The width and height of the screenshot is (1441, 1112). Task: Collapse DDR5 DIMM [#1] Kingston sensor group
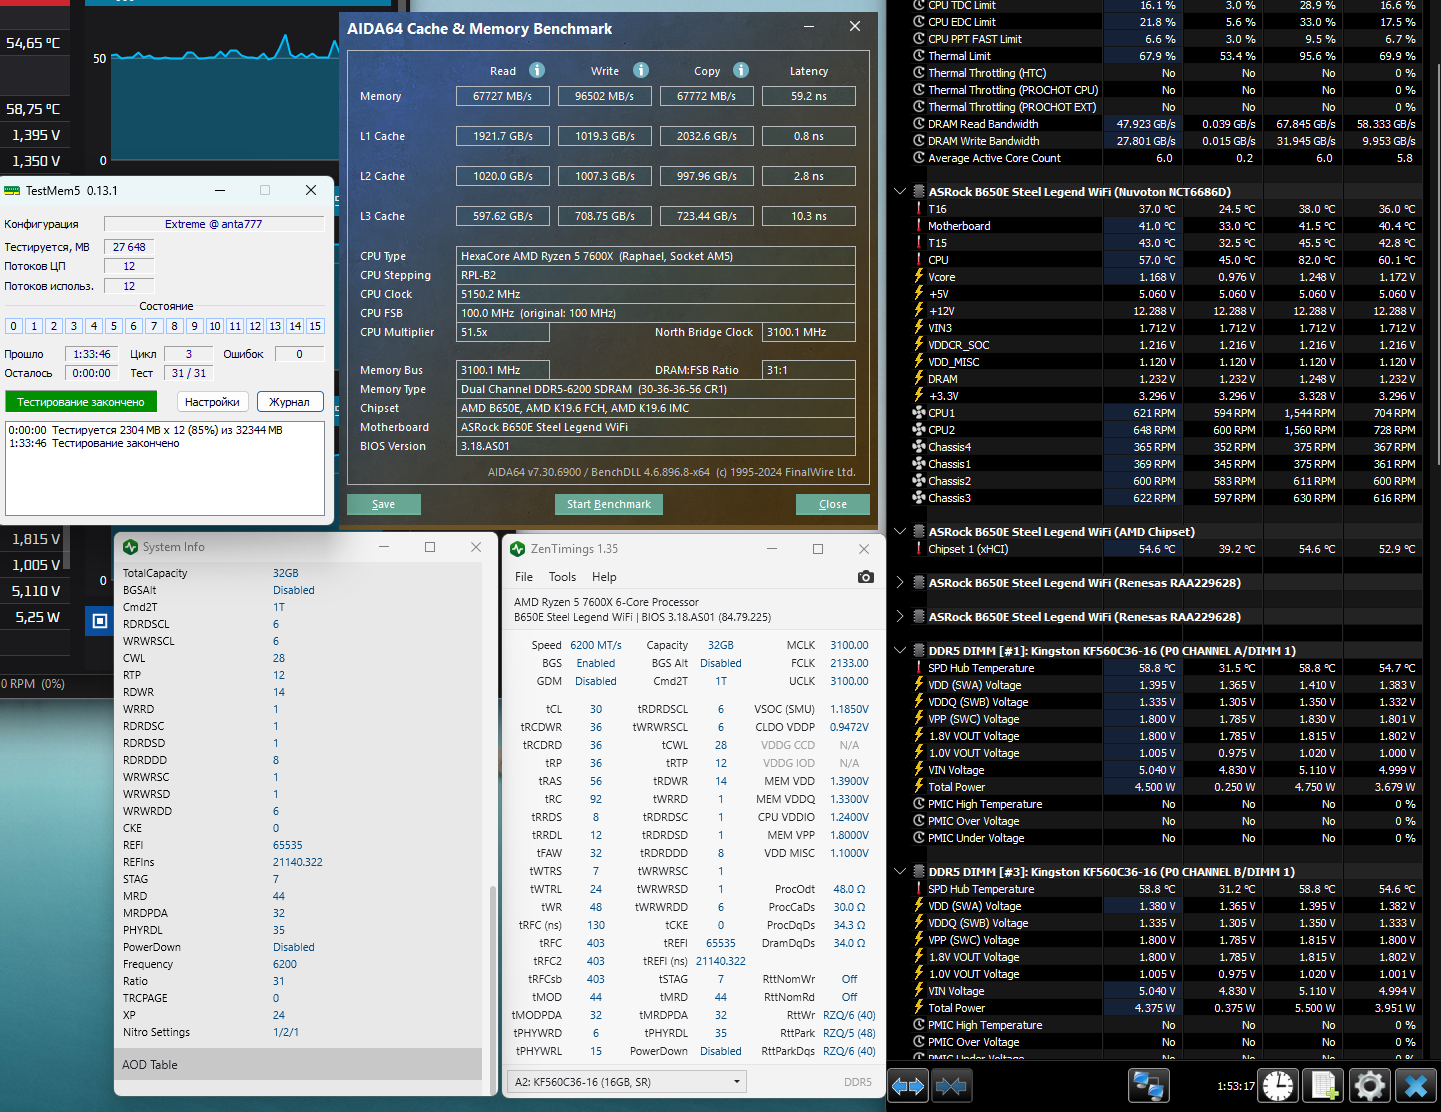coord(900,651)
